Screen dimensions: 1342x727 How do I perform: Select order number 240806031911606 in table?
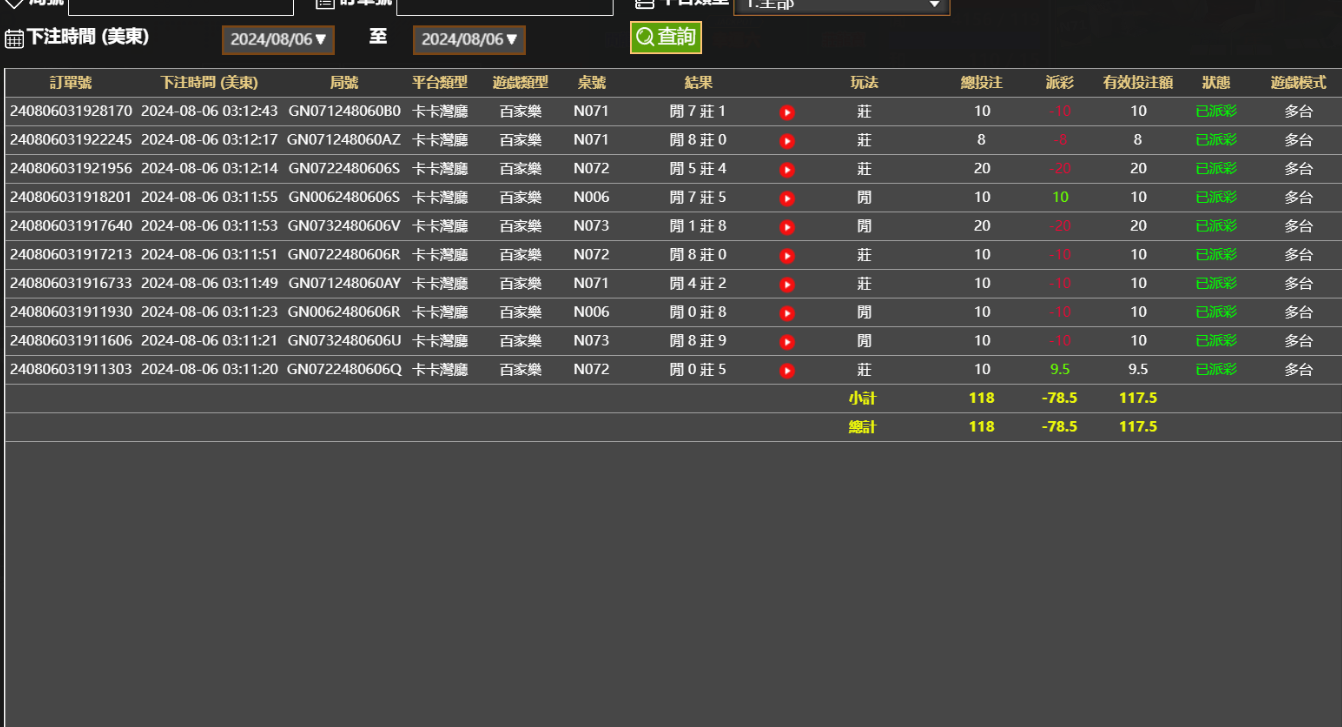71,341
